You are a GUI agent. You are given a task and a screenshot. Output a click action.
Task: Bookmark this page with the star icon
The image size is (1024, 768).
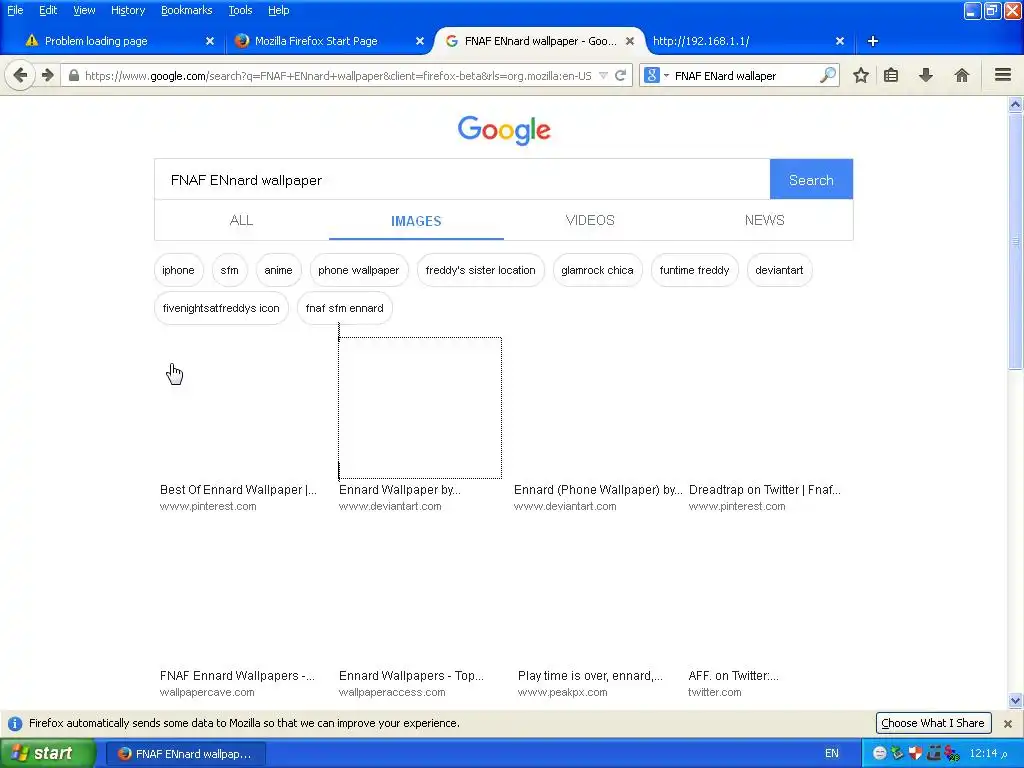pos(861,75)
